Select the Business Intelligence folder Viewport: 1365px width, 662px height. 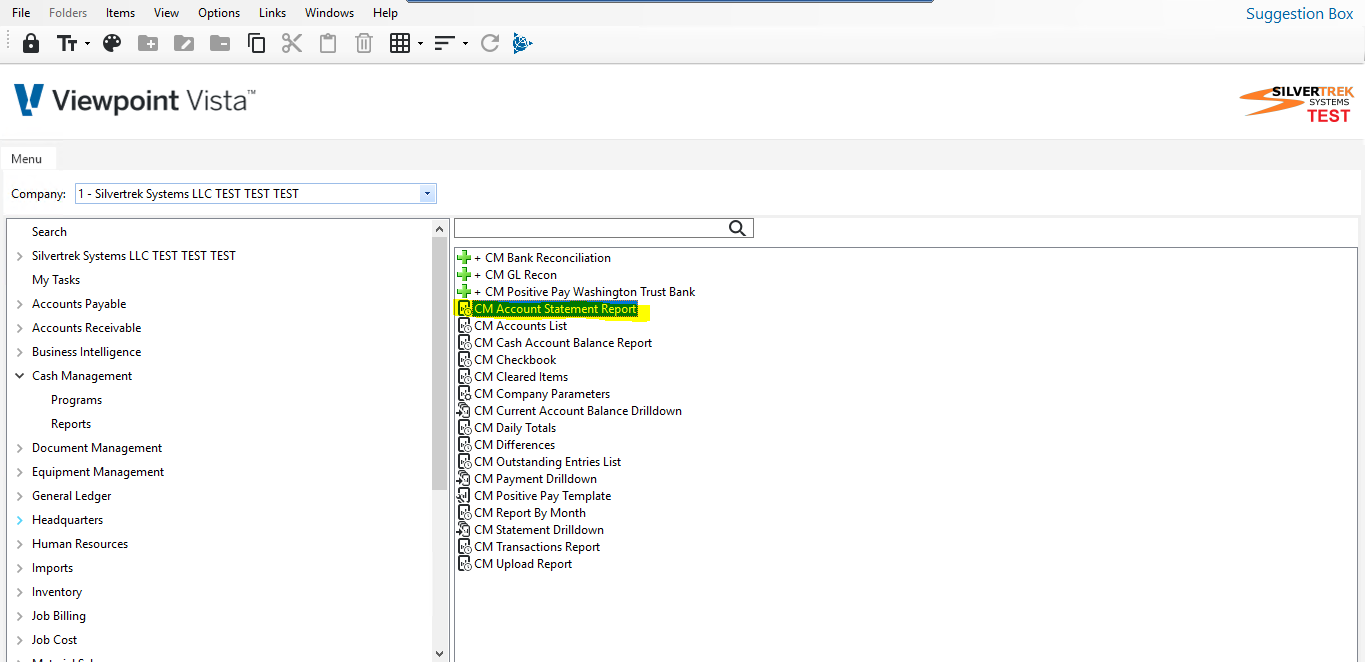pyautogui.click(x=86, y=352)
